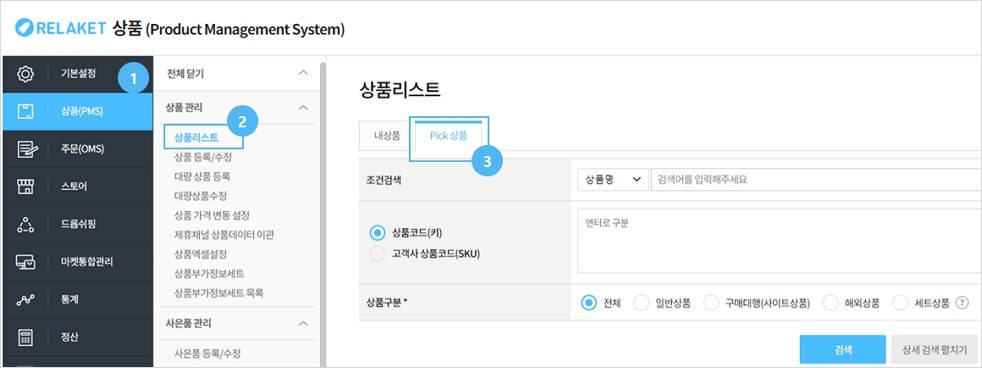The height and width of the screenshot is (368, 982).
Task: Collapse the 사은품 관리 section chevron
Action: [x=303, y=324]
